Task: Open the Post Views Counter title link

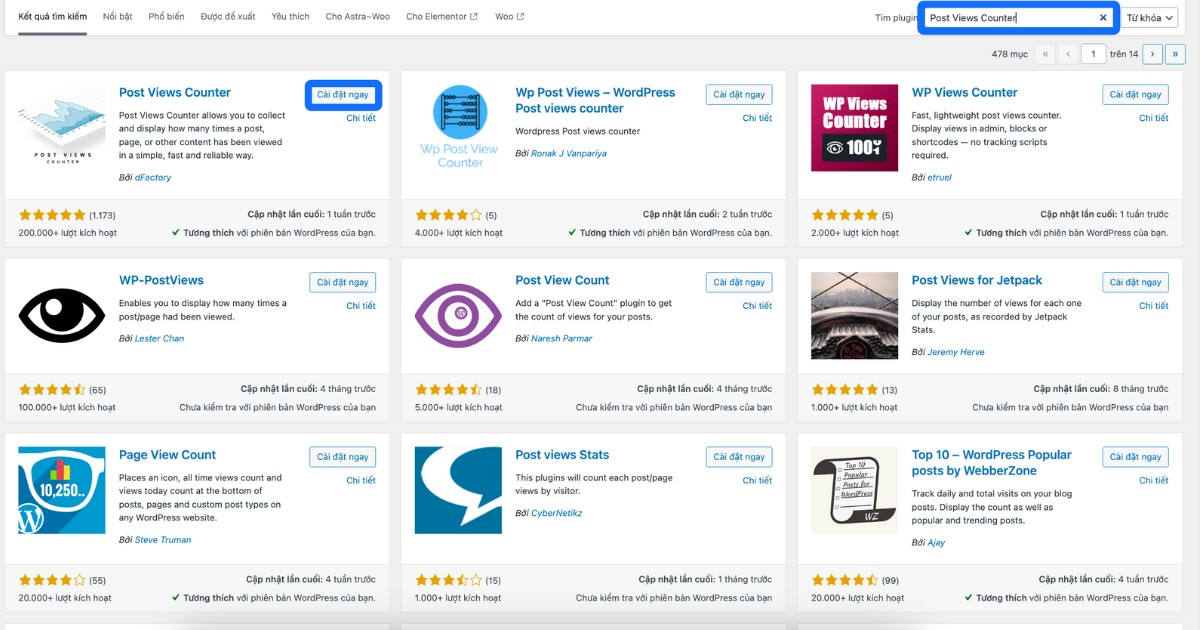Action: pos(175,93)
